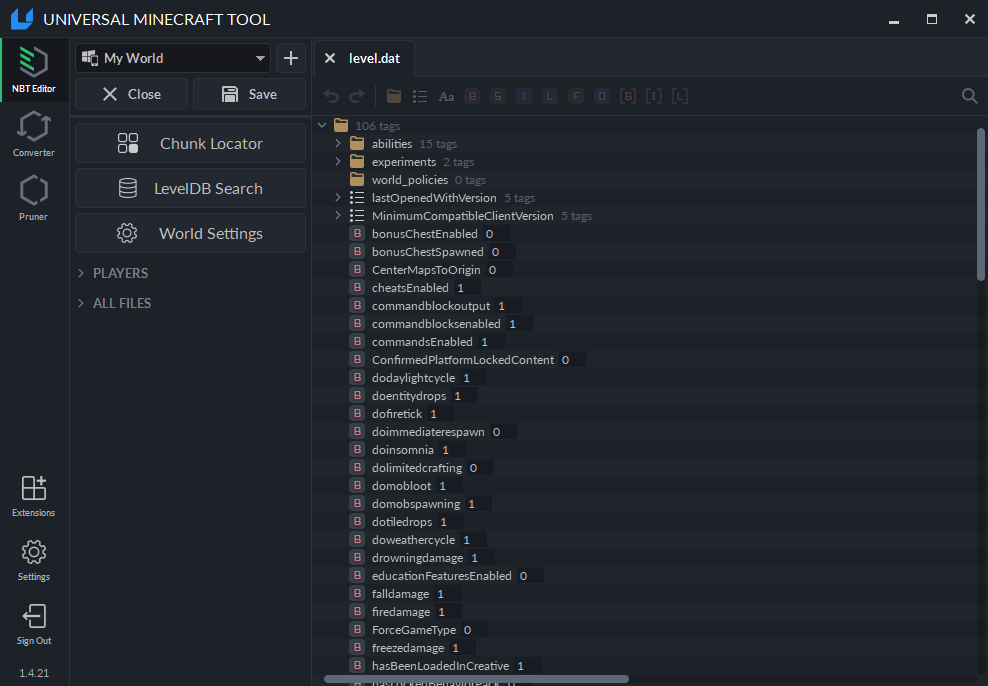Switch to the Converter tool
Viewport: 988px width, 686px height.
pyautogui.click(x=34, y=134)
